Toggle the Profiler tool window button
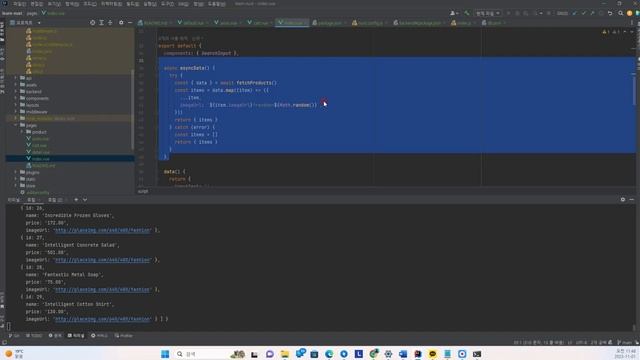The width and height of the screenshot is (640, 360). click(x=124, y=336)
